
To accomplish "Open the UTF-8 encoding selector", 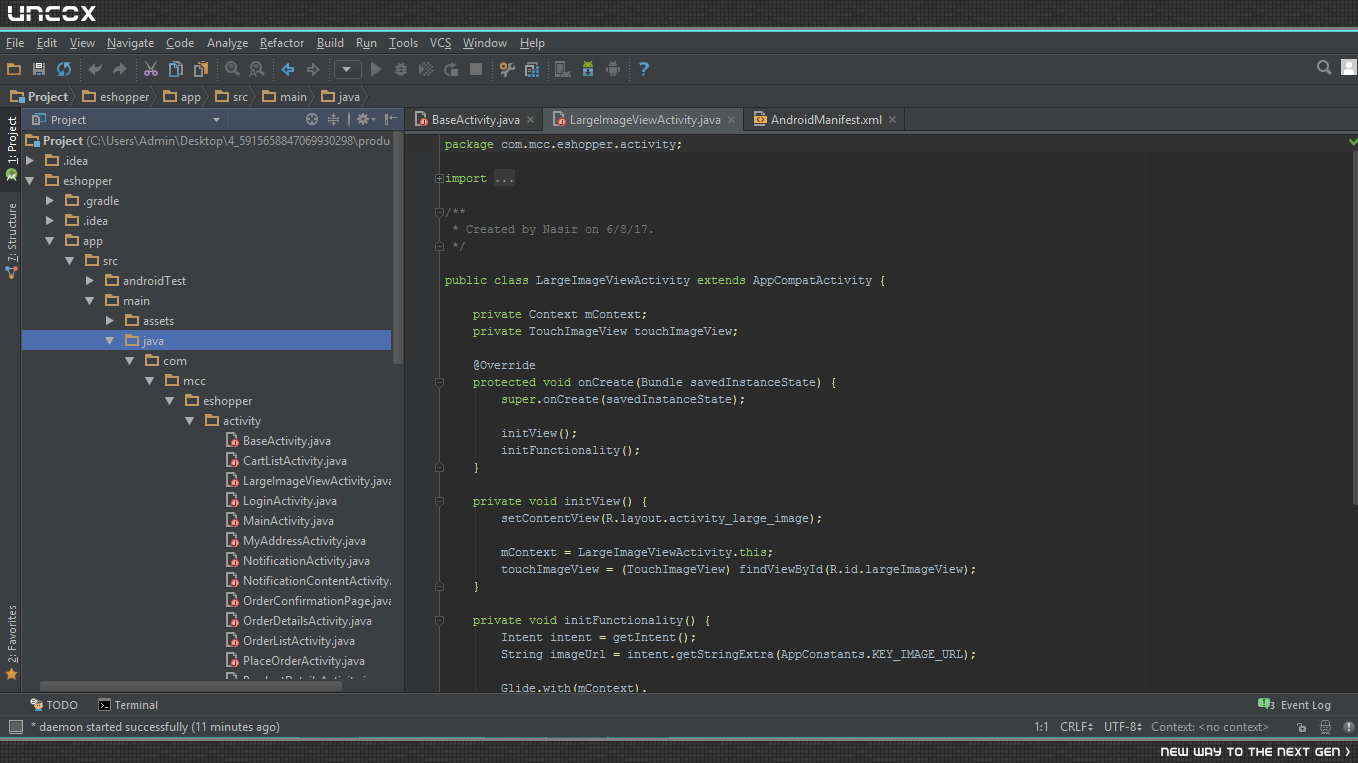I will [x=1123, y=727].
